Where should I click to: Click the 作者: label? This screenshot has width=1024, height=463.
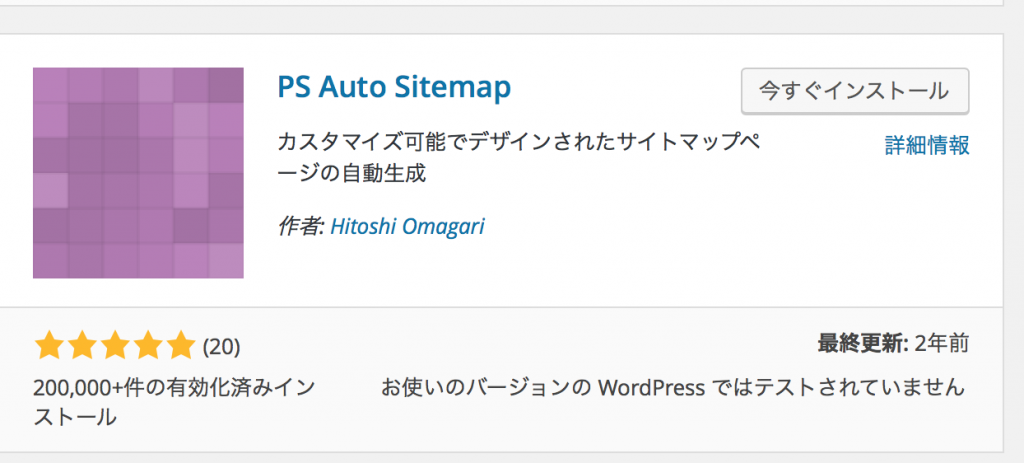pyautogui.click(x=300, y=227)
